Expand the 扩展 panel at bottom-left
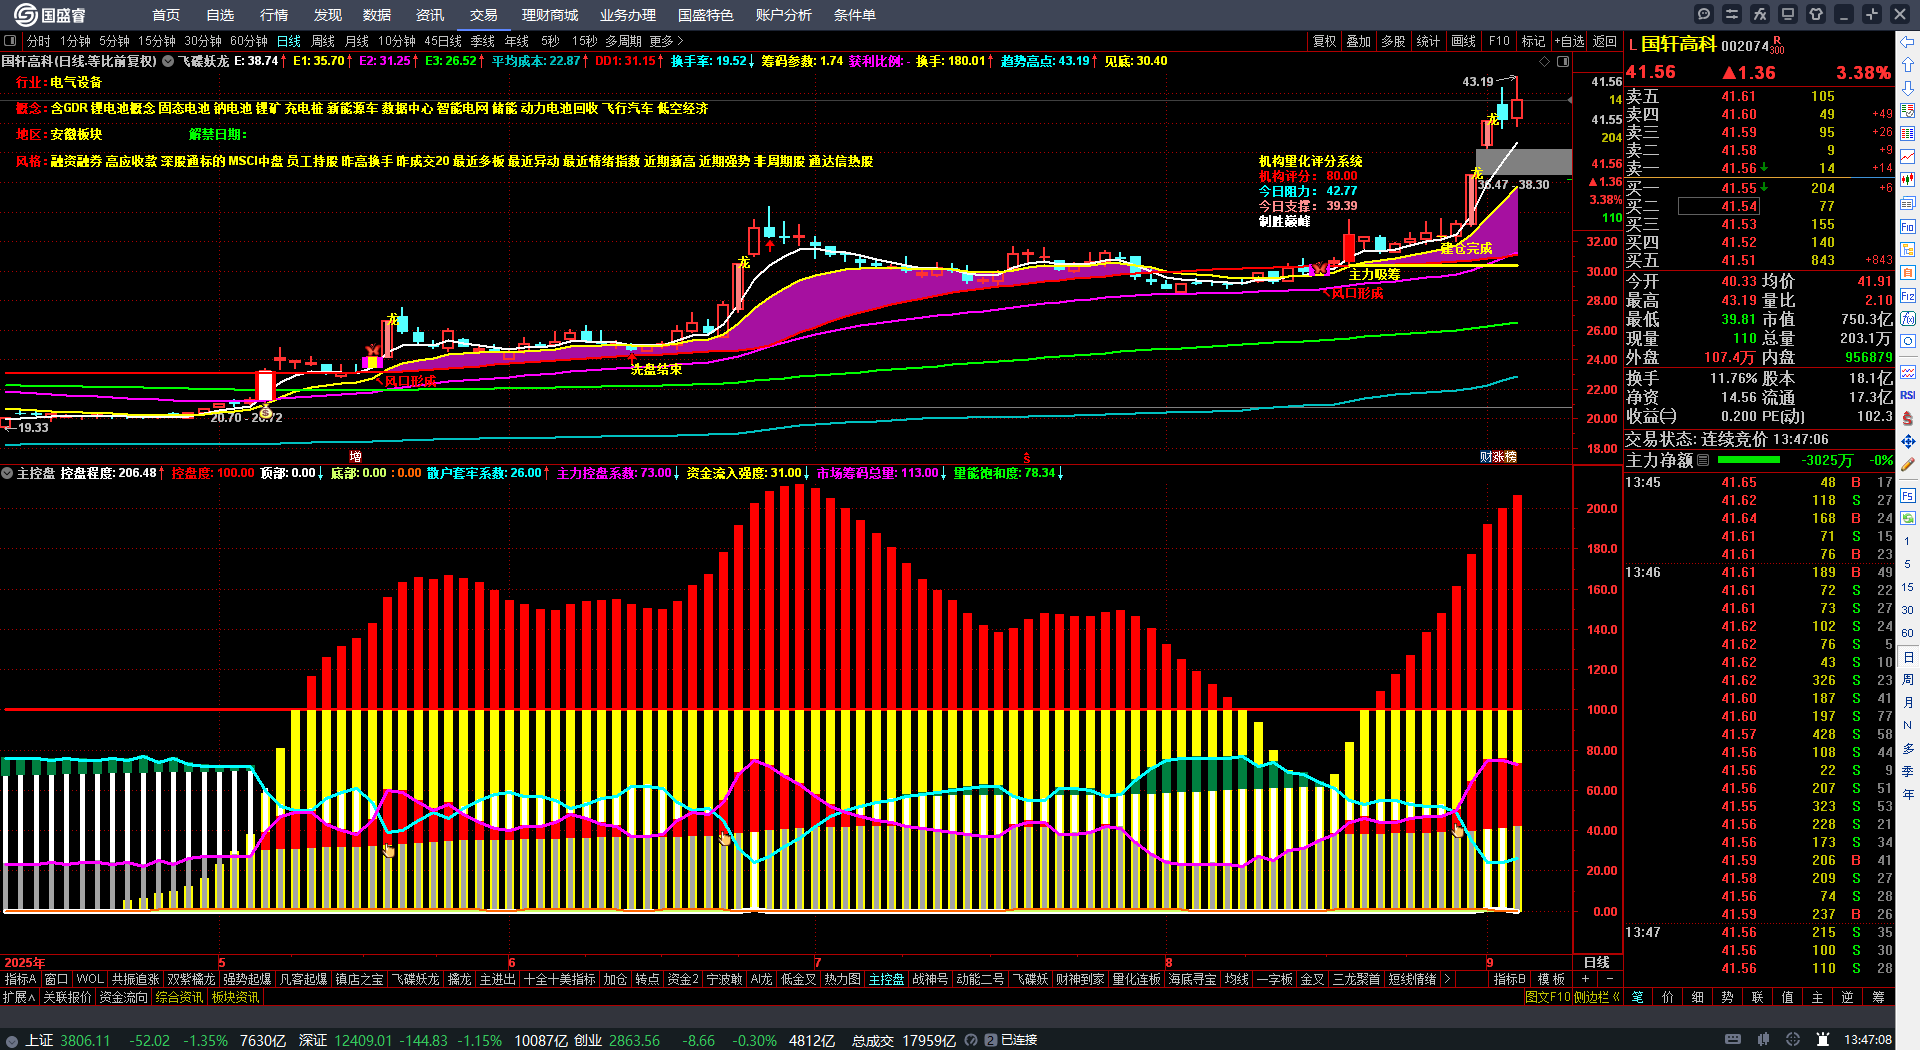The width and height of the screenshot is (1920, 1050). pos(18,997)
